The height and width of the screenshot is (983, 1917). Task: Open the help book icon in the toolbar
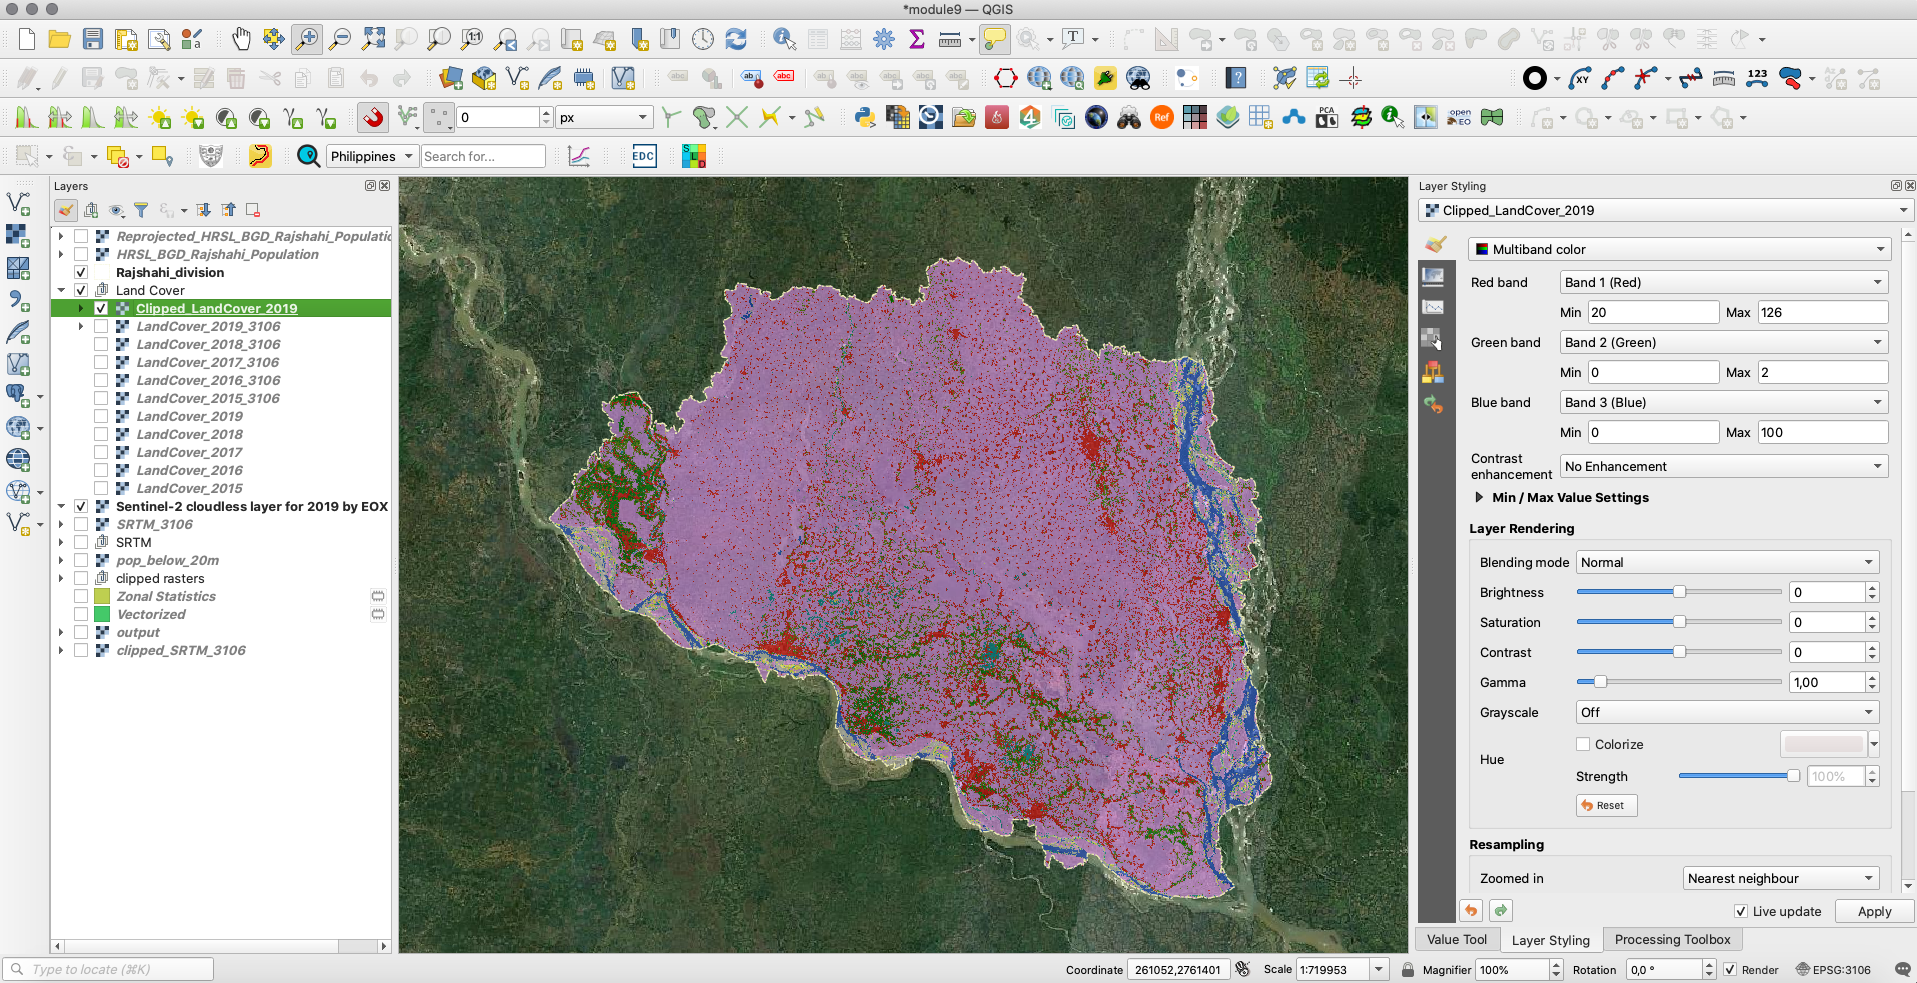(x=1237, y=78)
